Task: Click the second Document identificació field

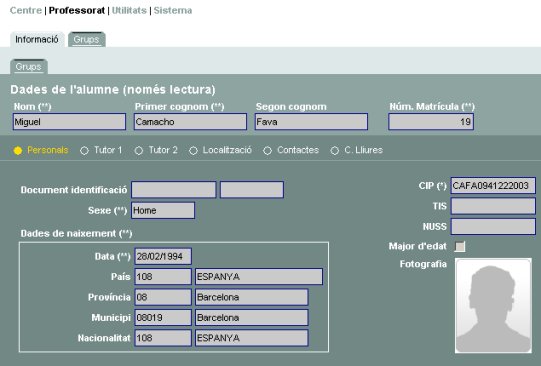Action: [252, 189]
